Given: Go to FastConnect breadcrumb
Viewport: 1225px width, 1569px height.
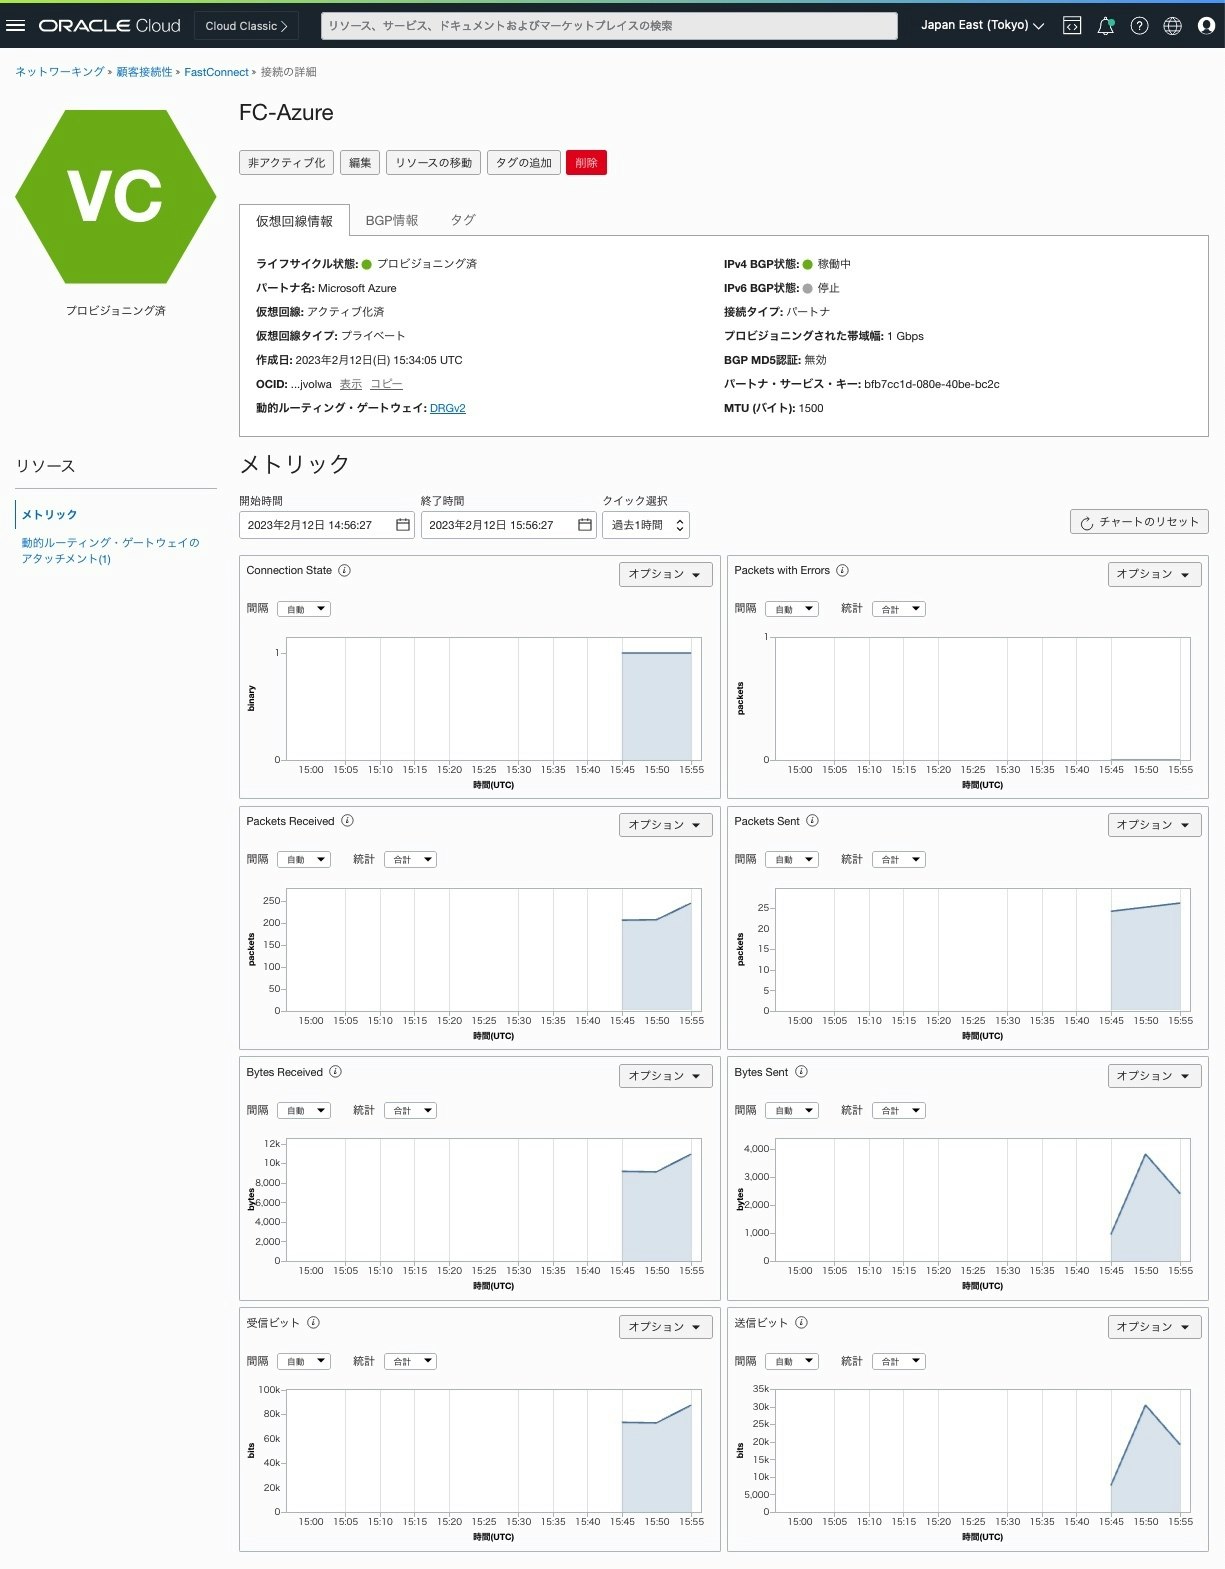Looking at the screenshot, I should pyautogui.click(x=216, y=72).
